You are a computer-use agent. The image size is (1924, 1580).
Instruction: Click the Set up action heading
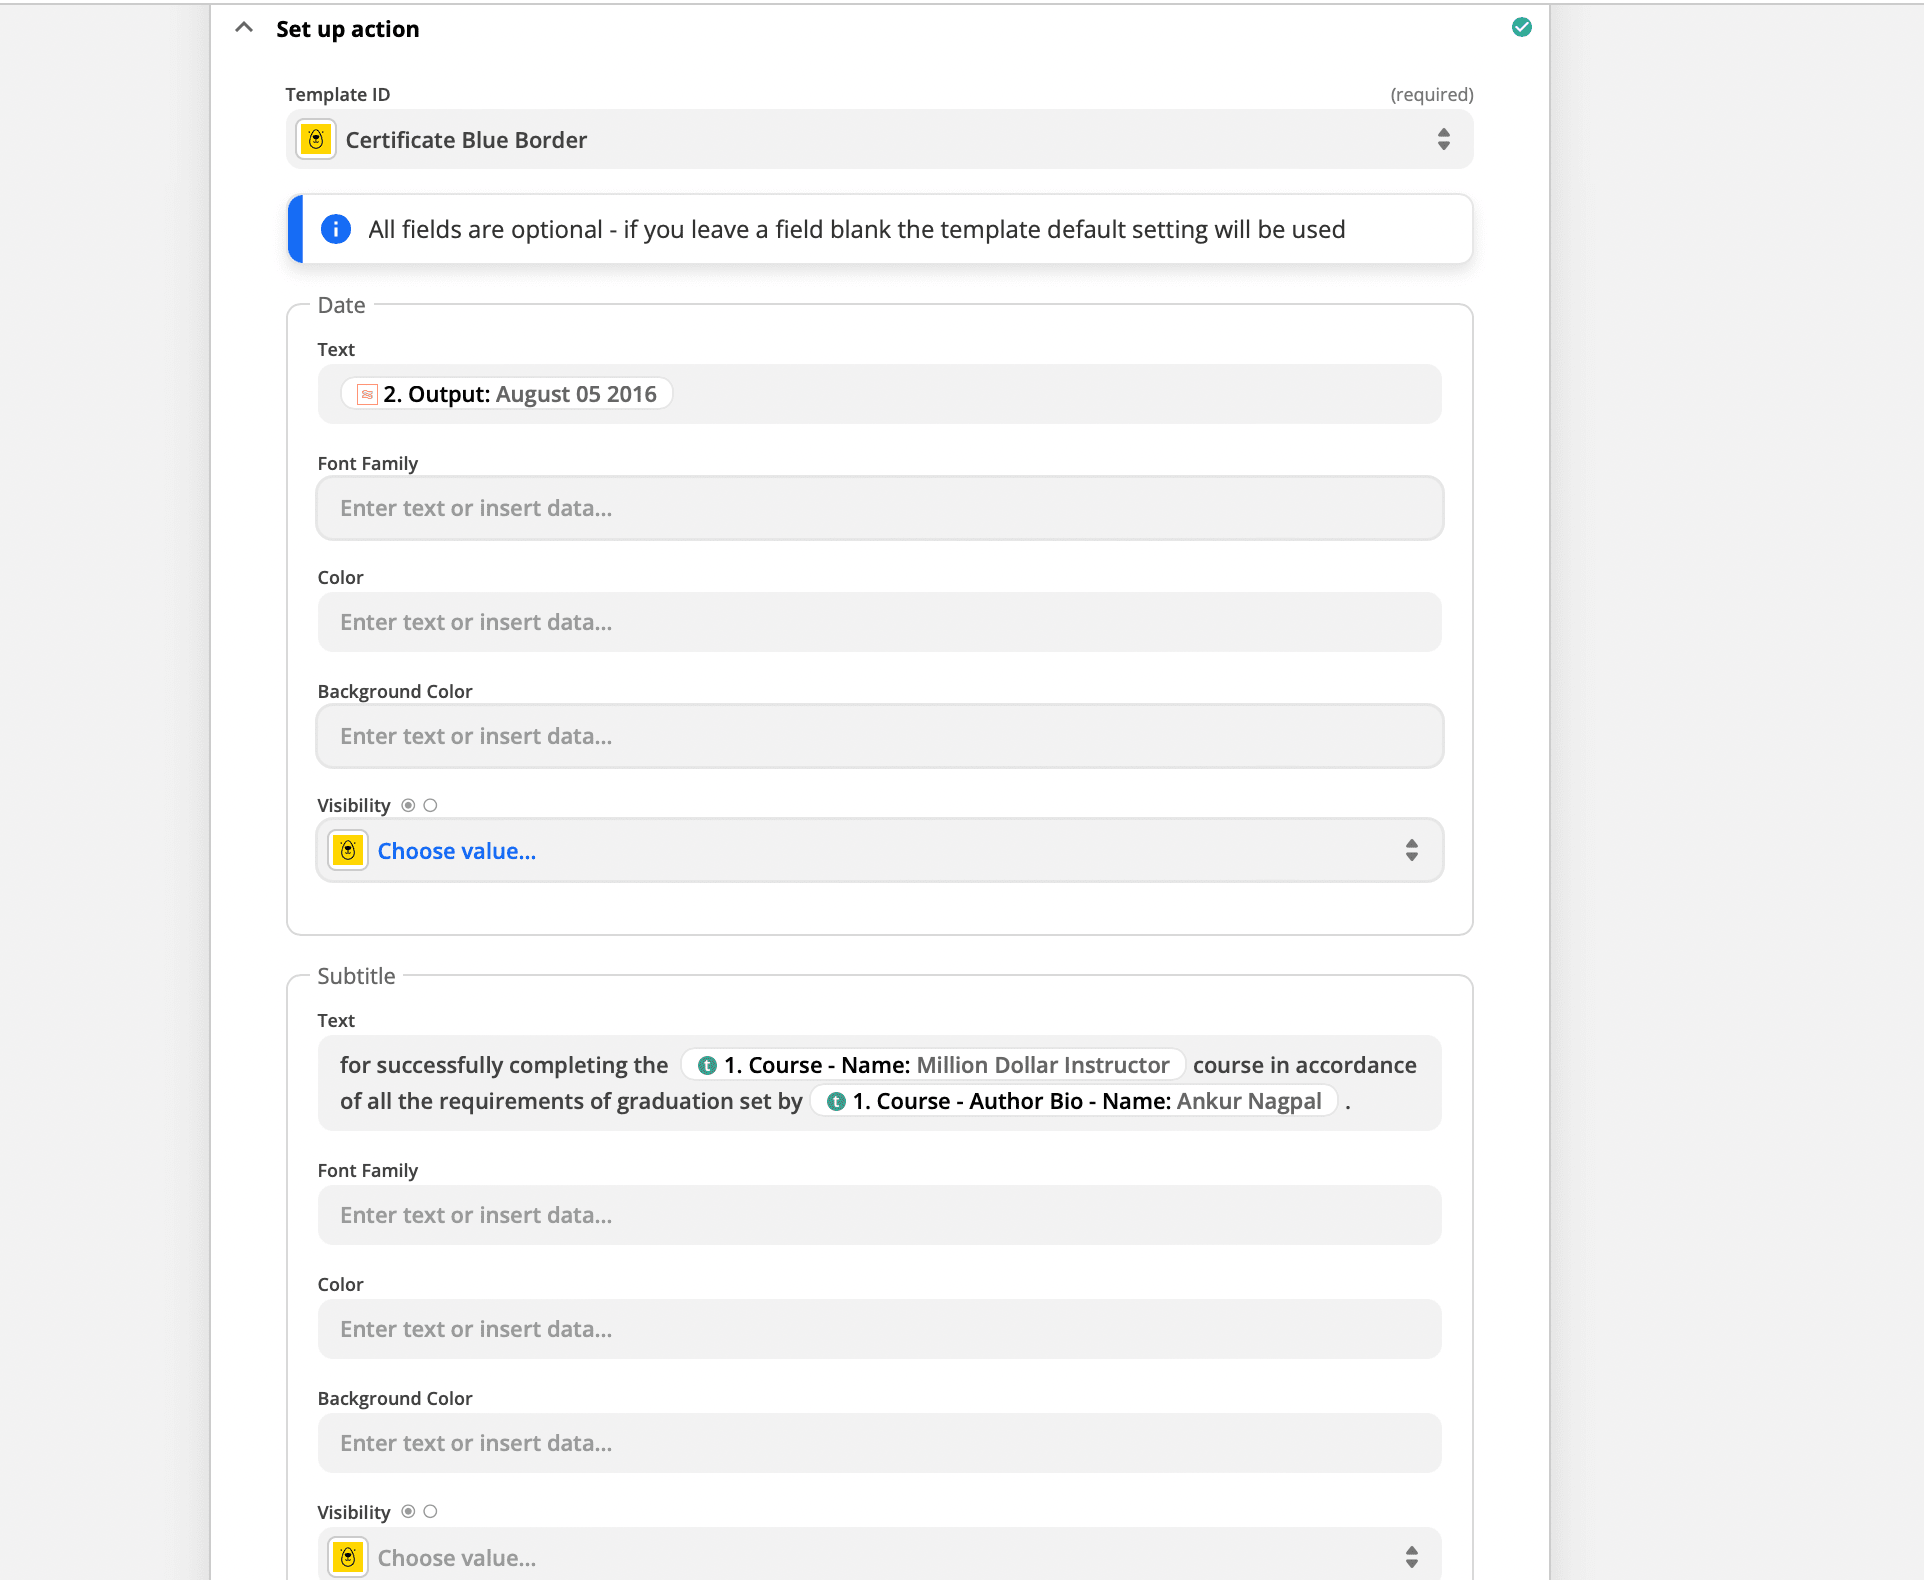coord(347,29)
